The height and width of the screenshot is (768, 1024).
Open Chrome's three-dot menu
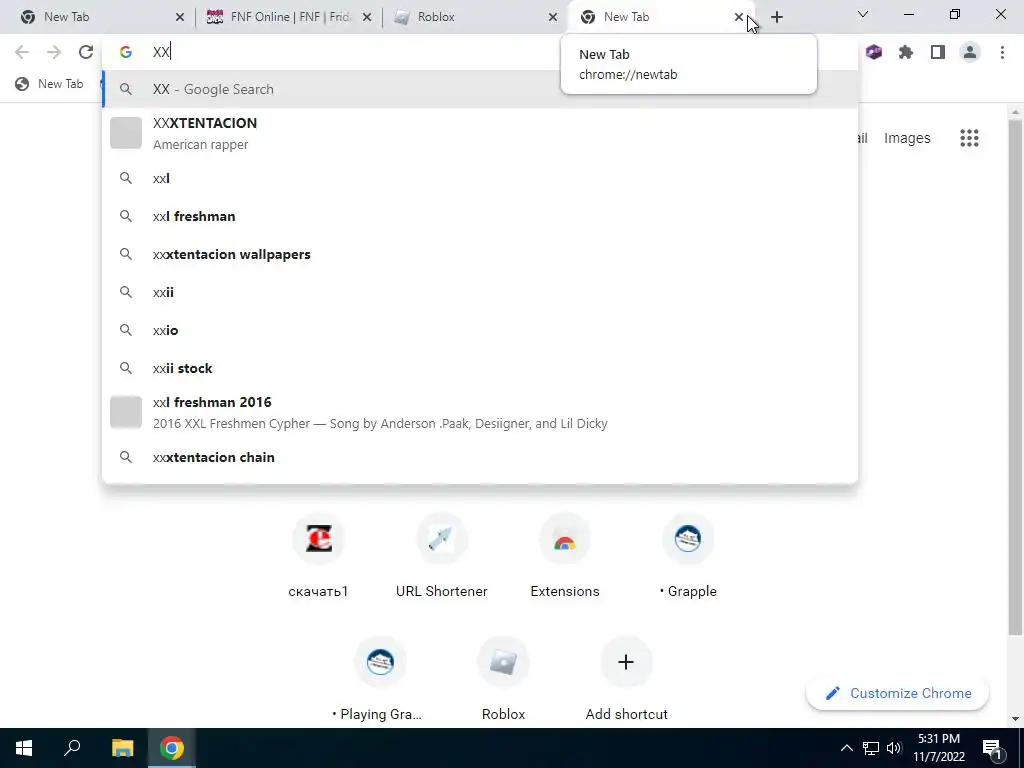tap(1002, 52)
